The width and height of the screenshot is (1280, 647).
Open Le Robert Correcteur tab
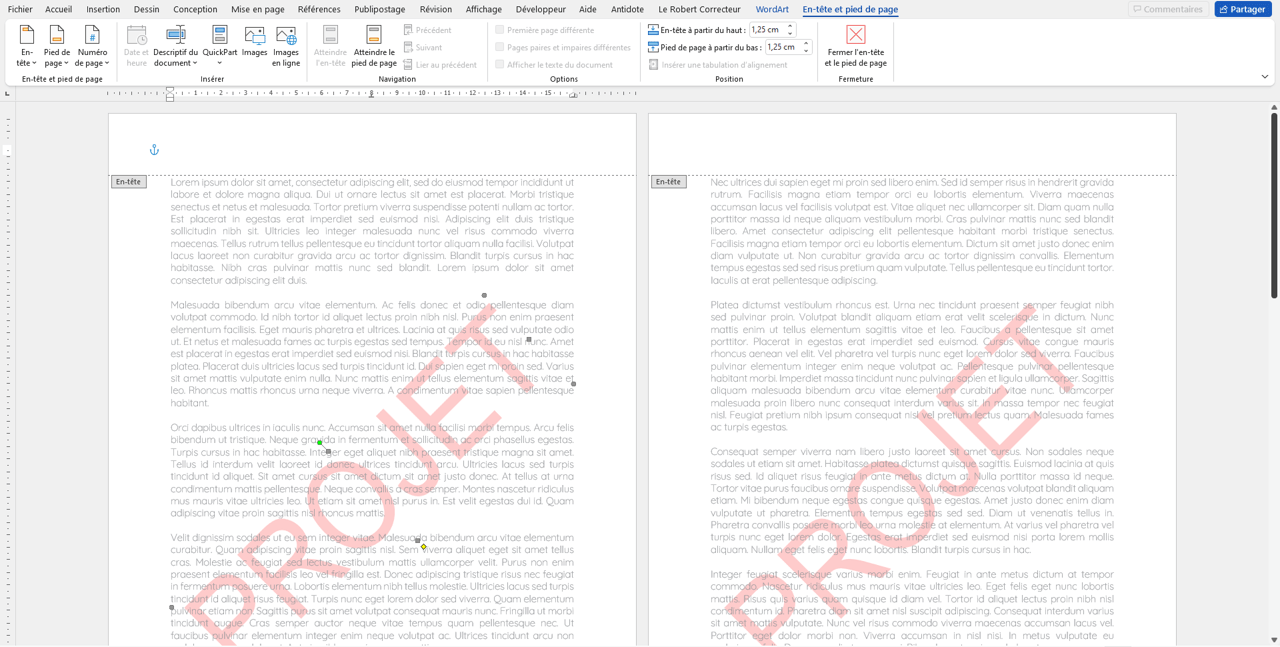[x=699, y=9]
